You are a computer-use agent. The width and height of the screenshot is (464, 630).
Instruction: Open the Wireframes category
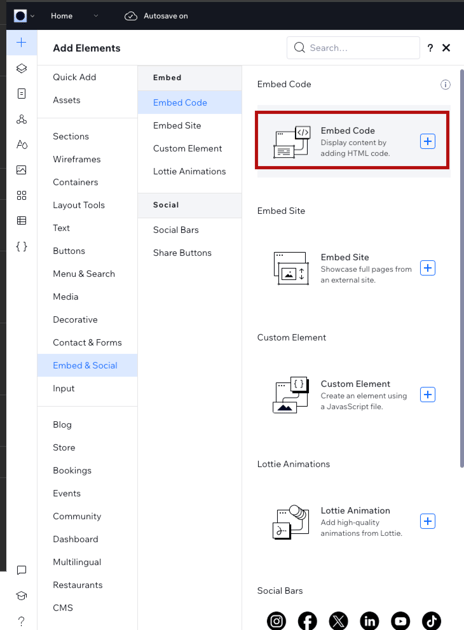tap(77, 159)
